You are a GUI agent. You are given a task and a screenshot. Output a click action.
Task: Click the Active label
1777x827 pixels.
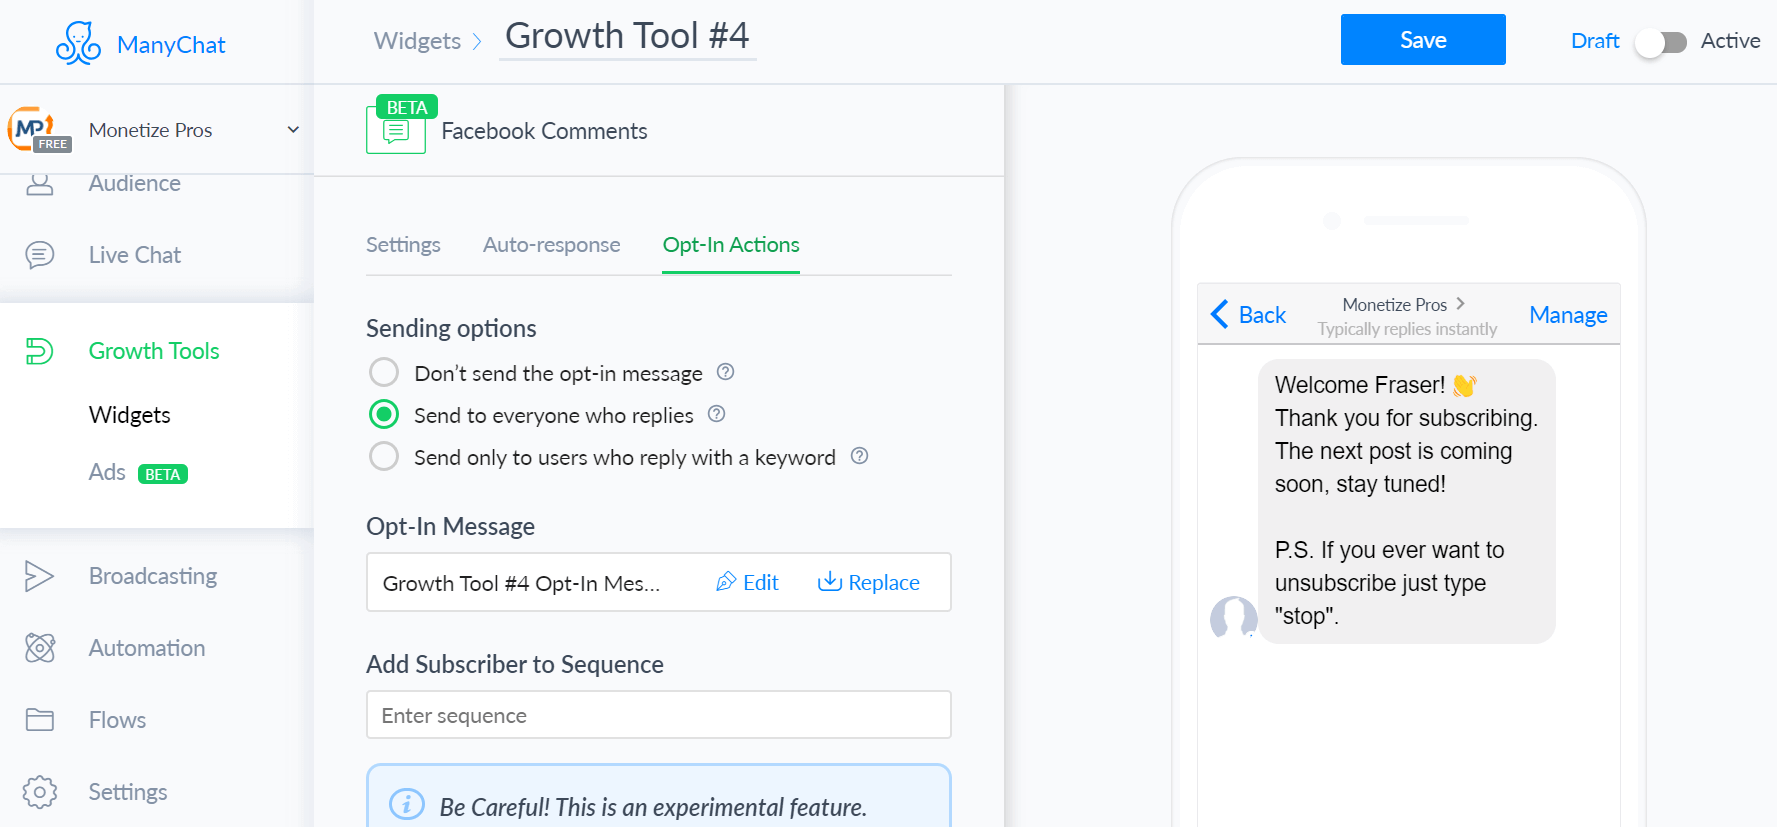[x=1730, y=41]
